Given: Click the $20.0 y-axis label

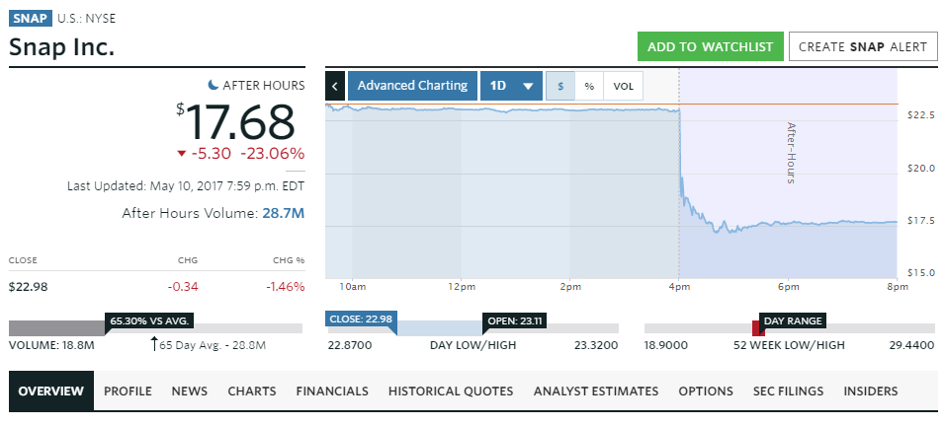Looking at the screenshot, I should [x=921, y=168].
